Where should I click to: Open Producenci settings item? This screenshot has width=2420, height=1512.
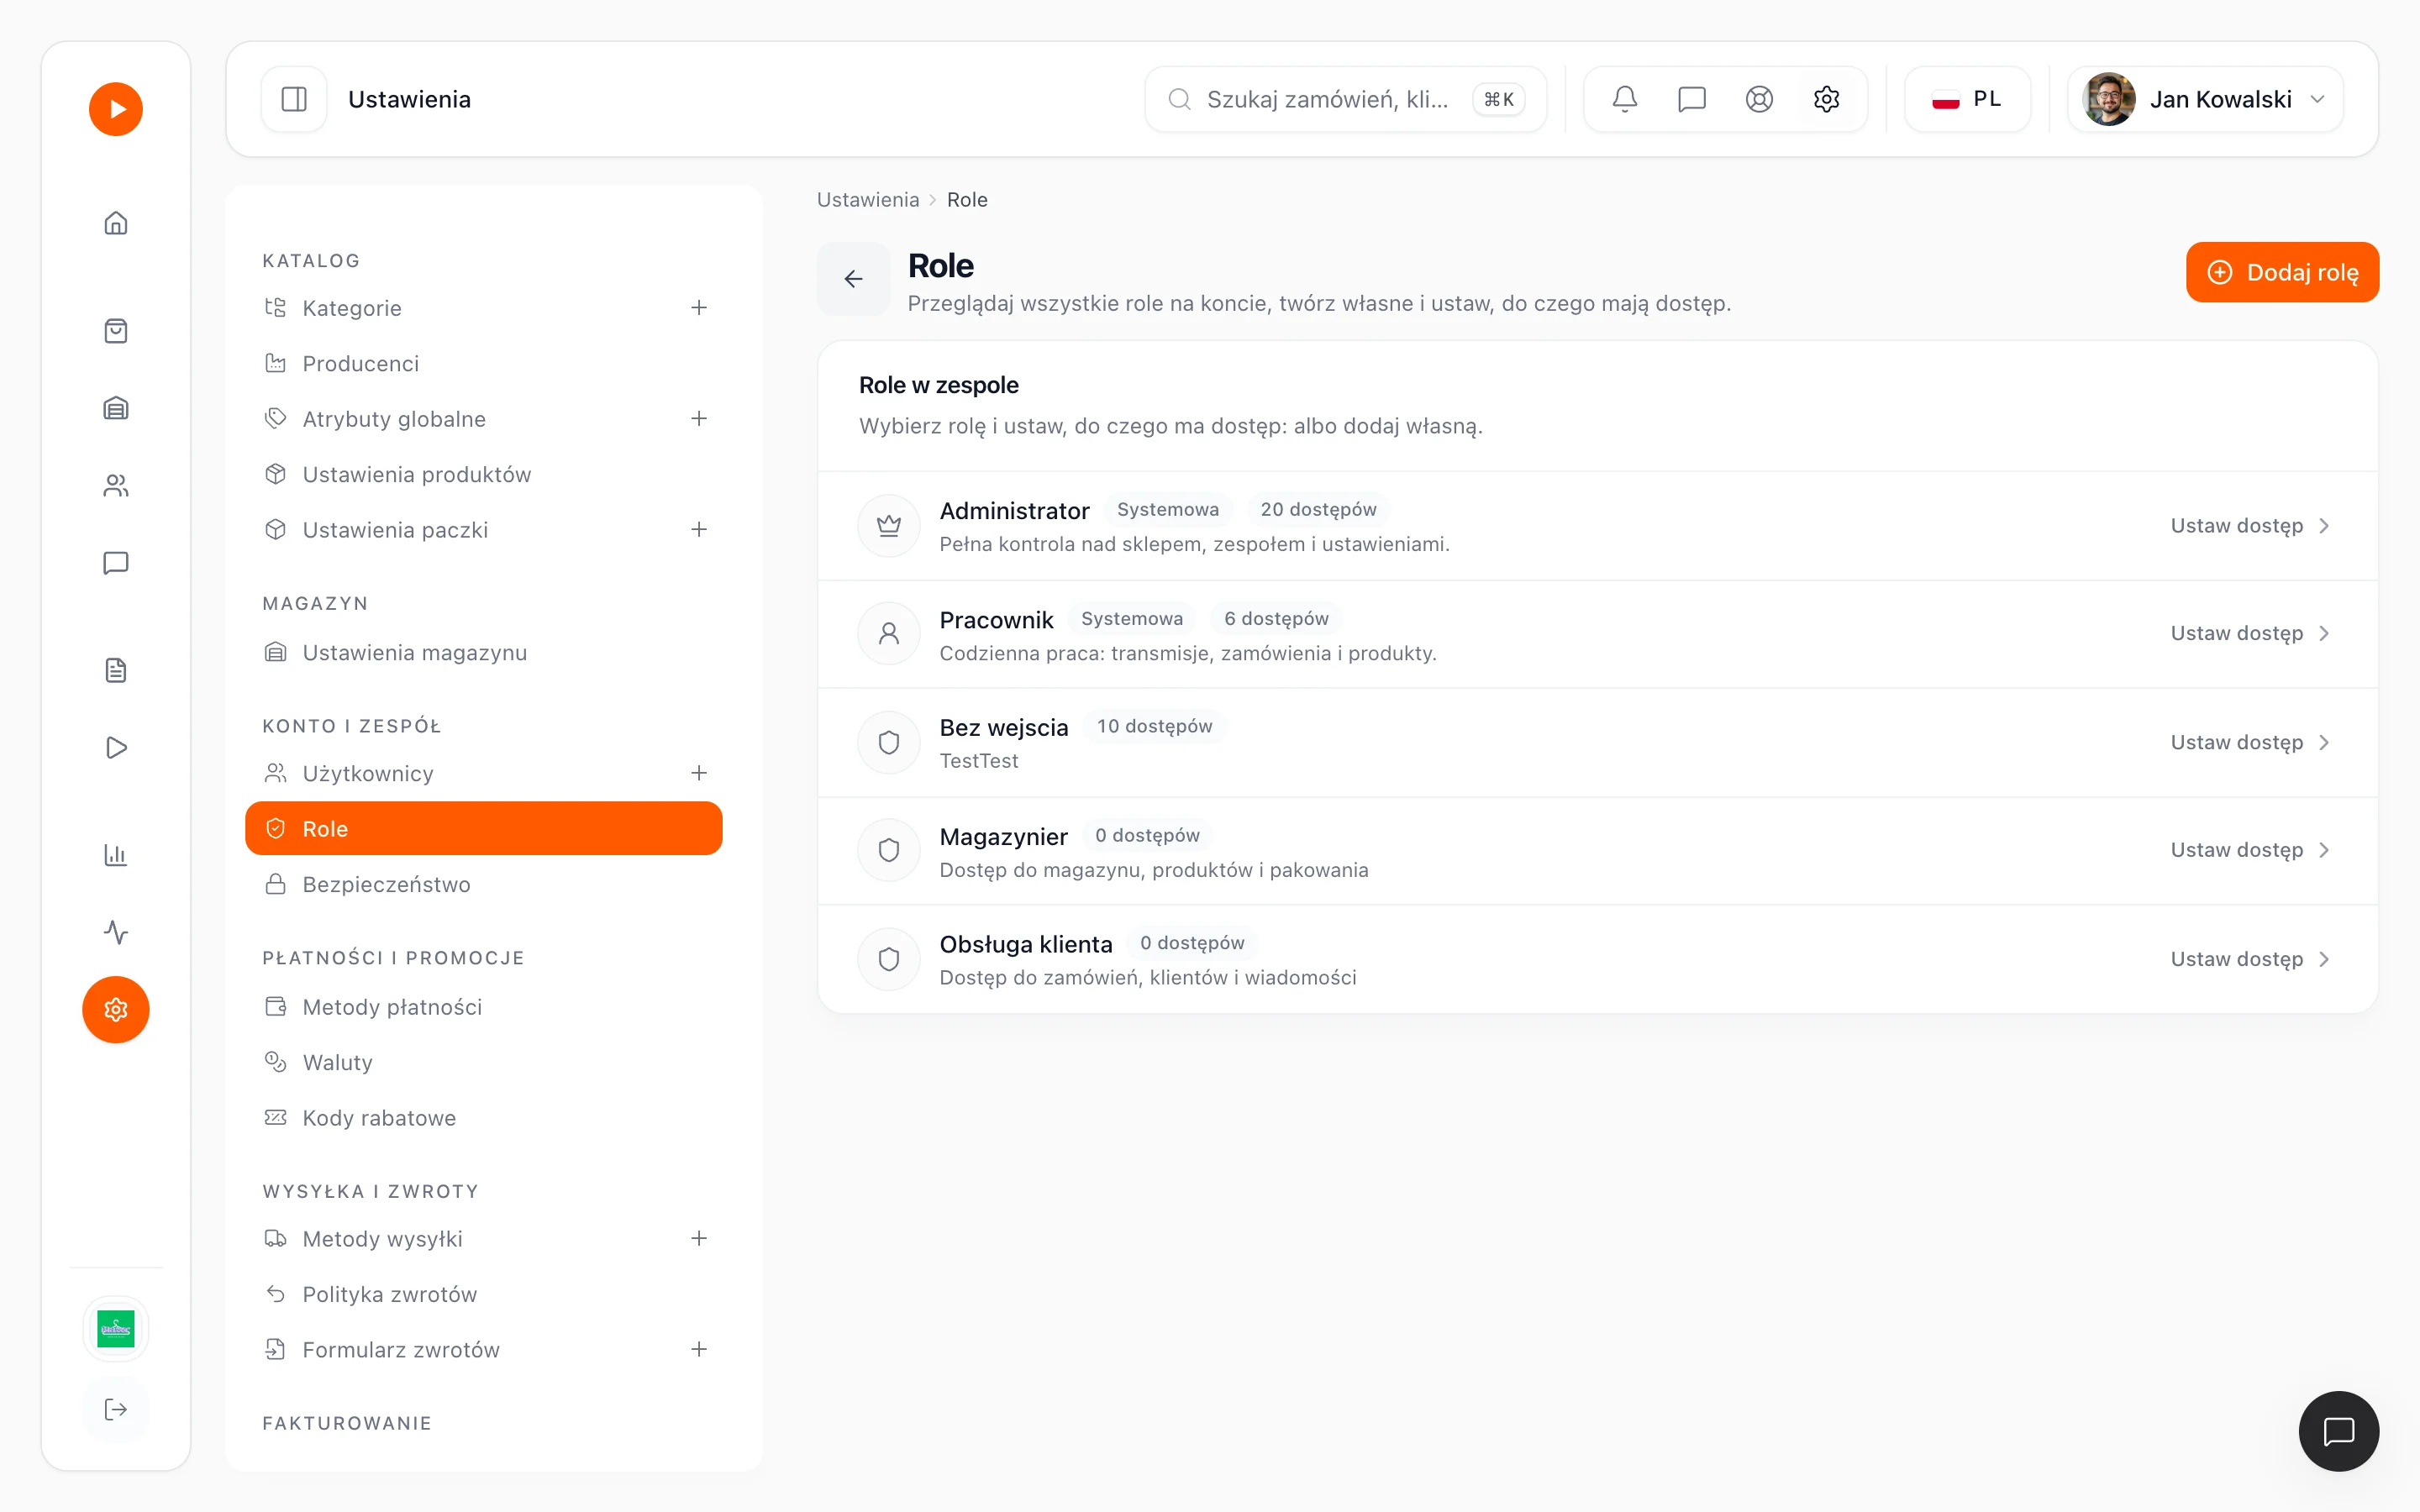point(484,364)
